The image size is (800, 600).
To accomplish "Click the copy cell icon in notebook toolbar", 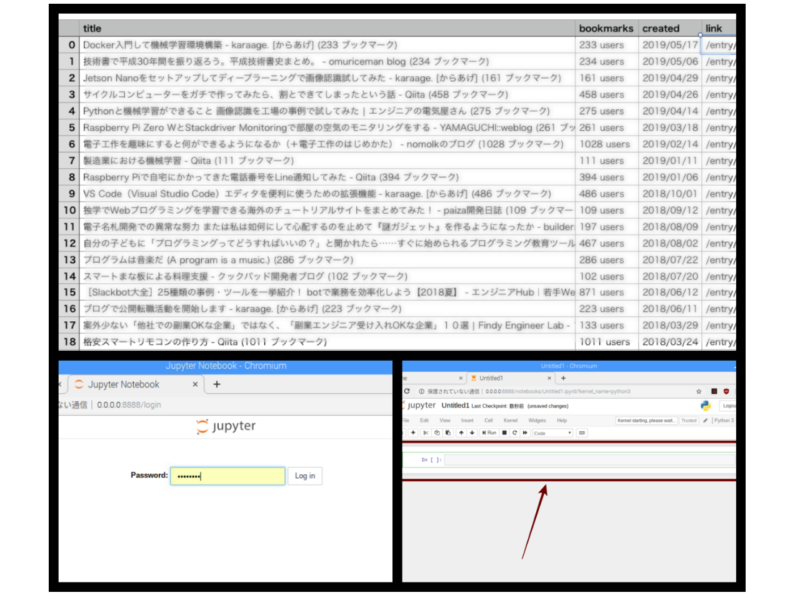I will point(437,433).
